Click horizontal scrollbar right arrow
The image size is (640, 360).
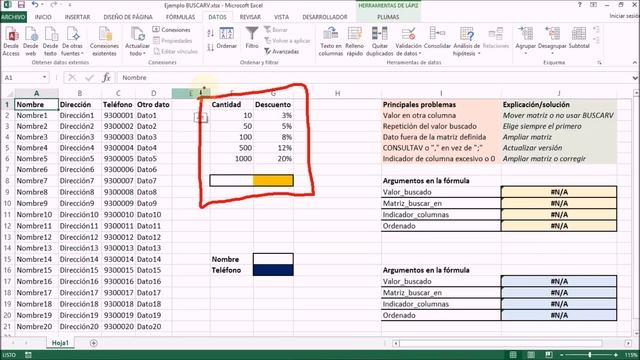(x=629, y=343)
